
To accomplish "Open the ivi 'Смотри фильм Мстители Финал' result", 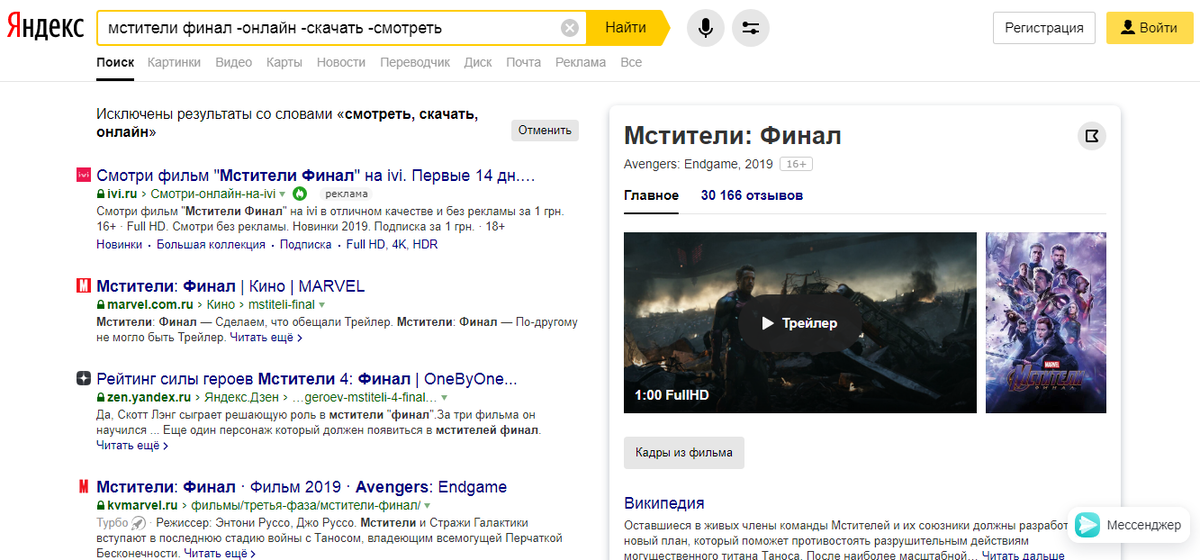I will pos(316,175).
